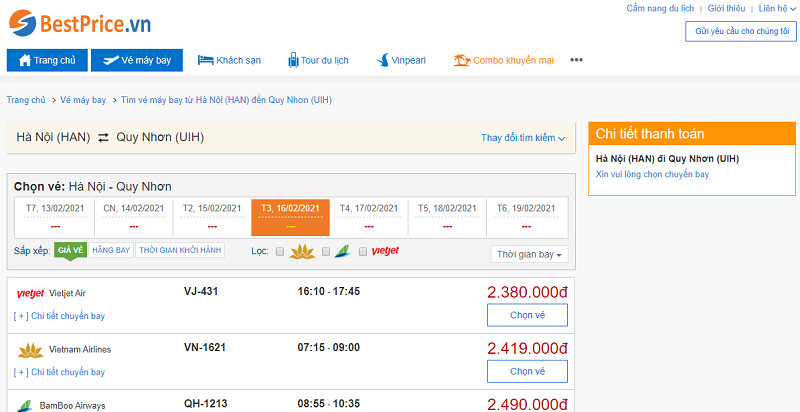
Task: Select date T2, 15/02/2021
Action: [212, 217]
